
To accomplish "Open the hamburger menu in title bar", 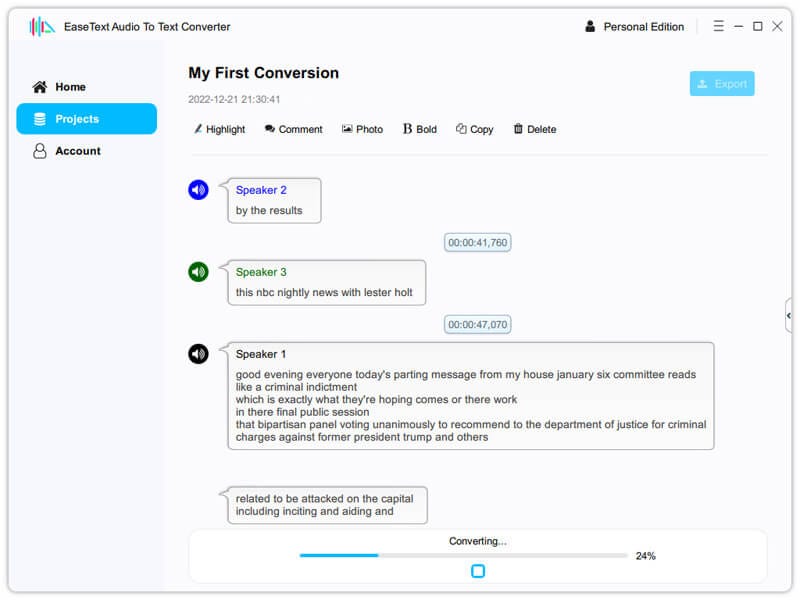I will [x=718, y=26].
